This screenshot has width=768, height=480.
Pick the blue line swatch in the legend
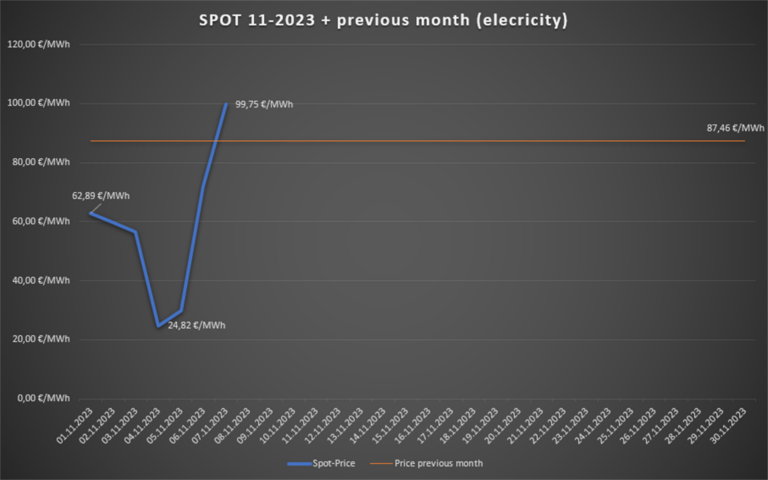300,463
